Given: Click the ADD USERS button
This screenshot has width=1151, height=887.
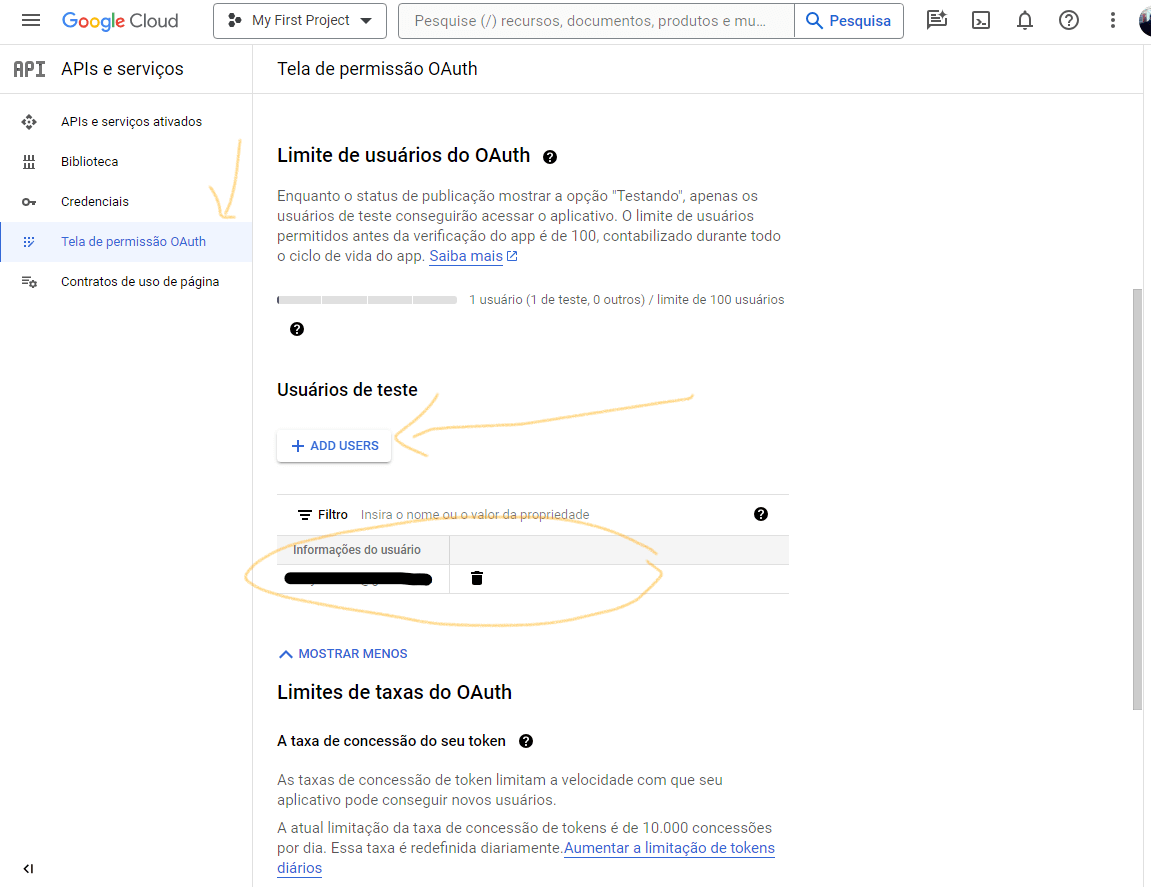Looking at the screenshot, I should point(334,446).
